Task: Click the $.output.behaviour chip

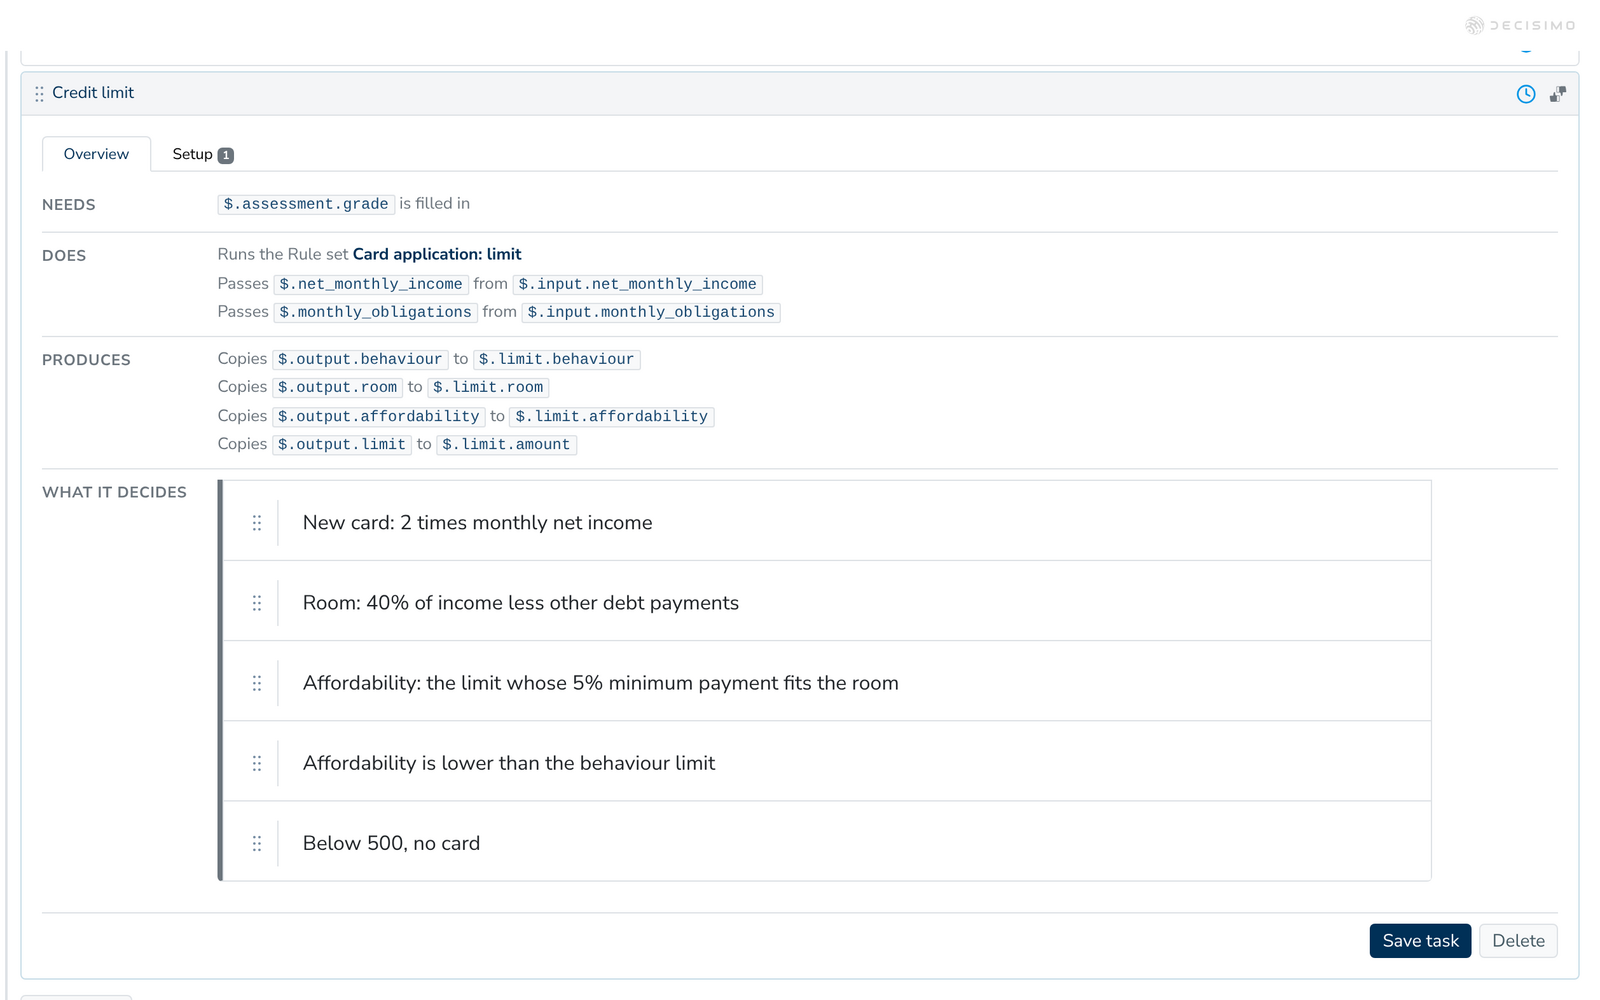Action: (x=360, y=359)
